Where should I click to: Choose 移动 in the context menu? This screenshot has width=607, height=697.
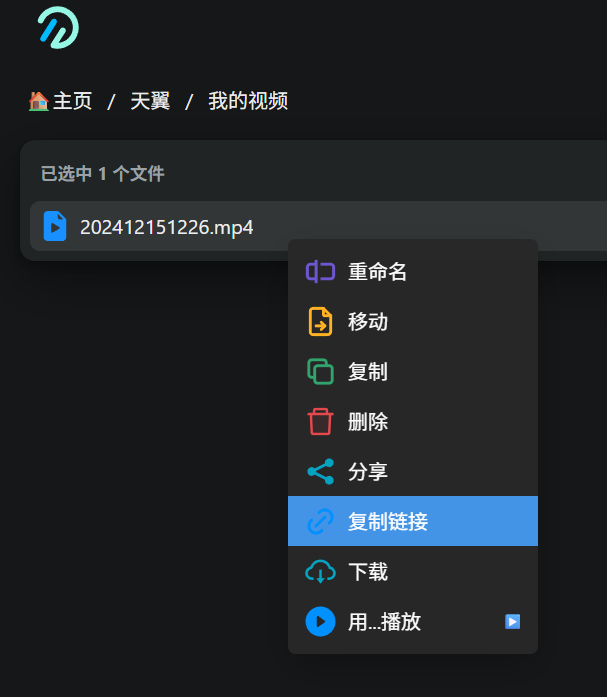click(x=368, y=322)
